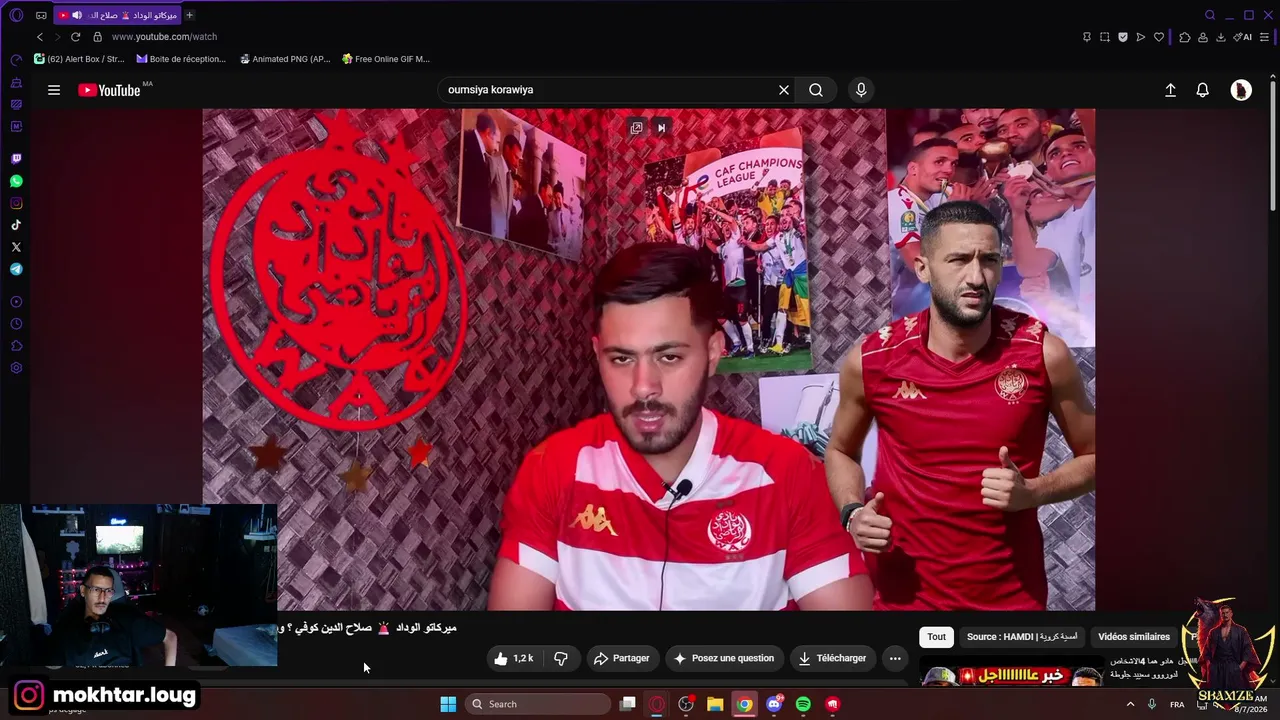The image size is (1280, 720).
Task: Open Telegram in the Opera sidebar
Action: 16,269
